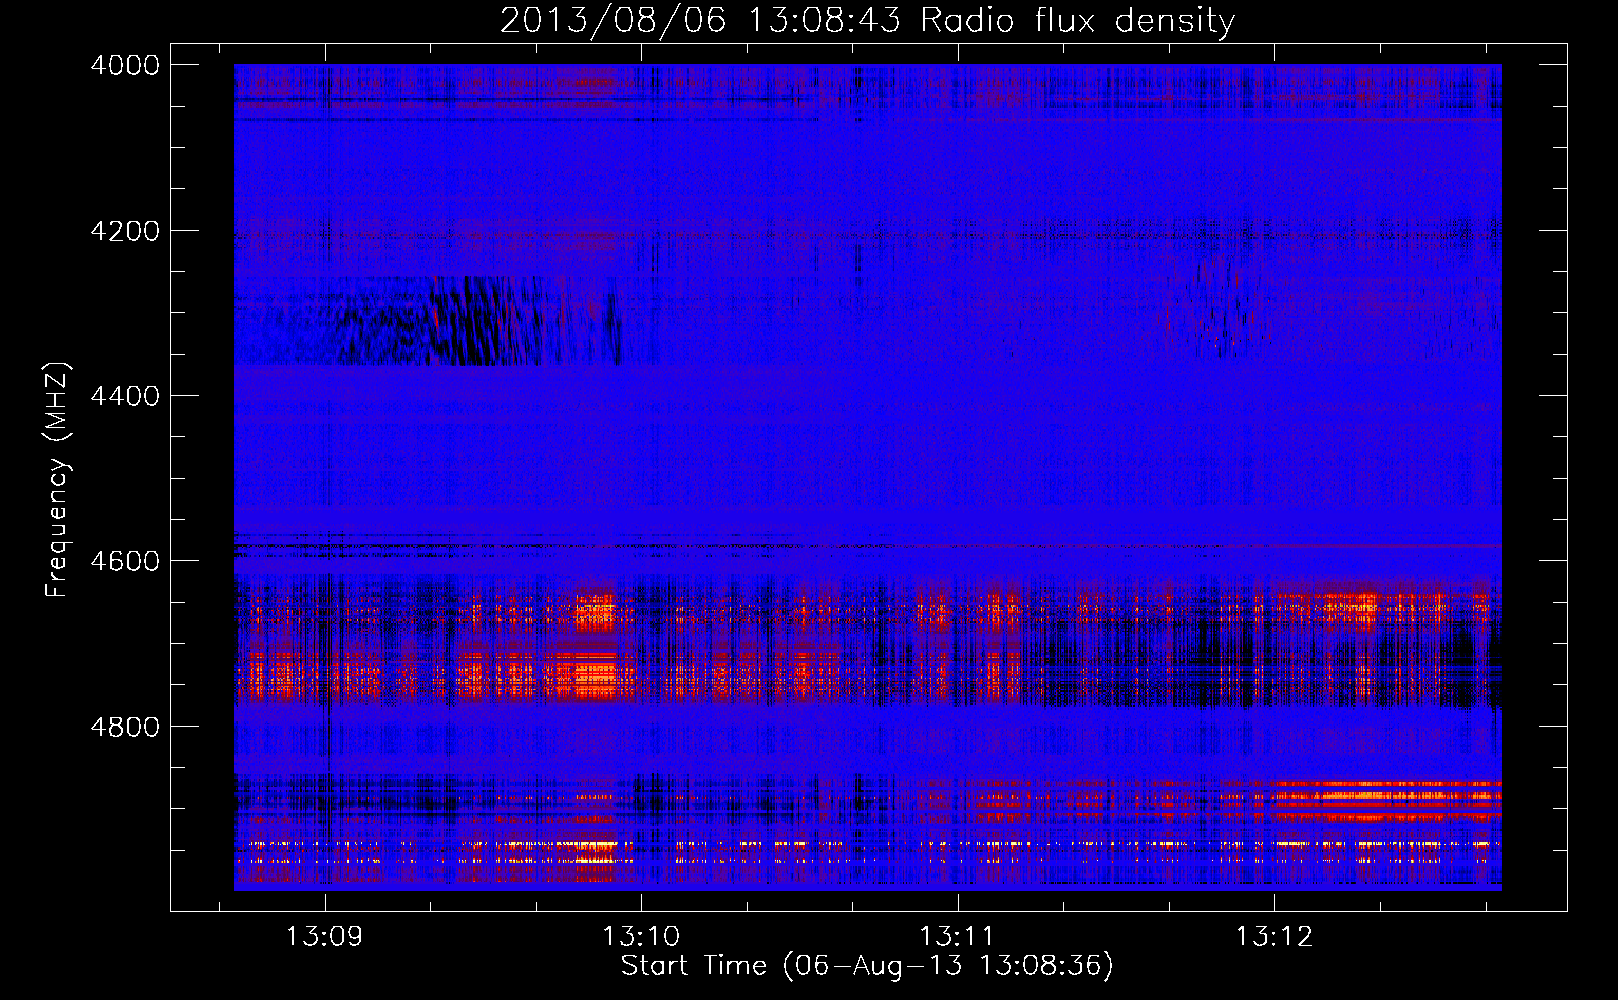Click the 'Frequency (MHZ)' axis title
1618x1000 pixels.
point(58,480)
